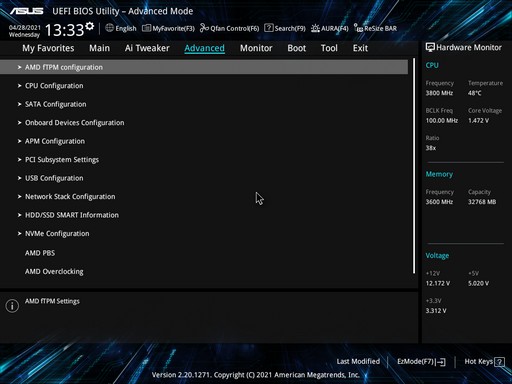Open Onboard Devices Configuration

pyautogui.click(x=204, y=123)
